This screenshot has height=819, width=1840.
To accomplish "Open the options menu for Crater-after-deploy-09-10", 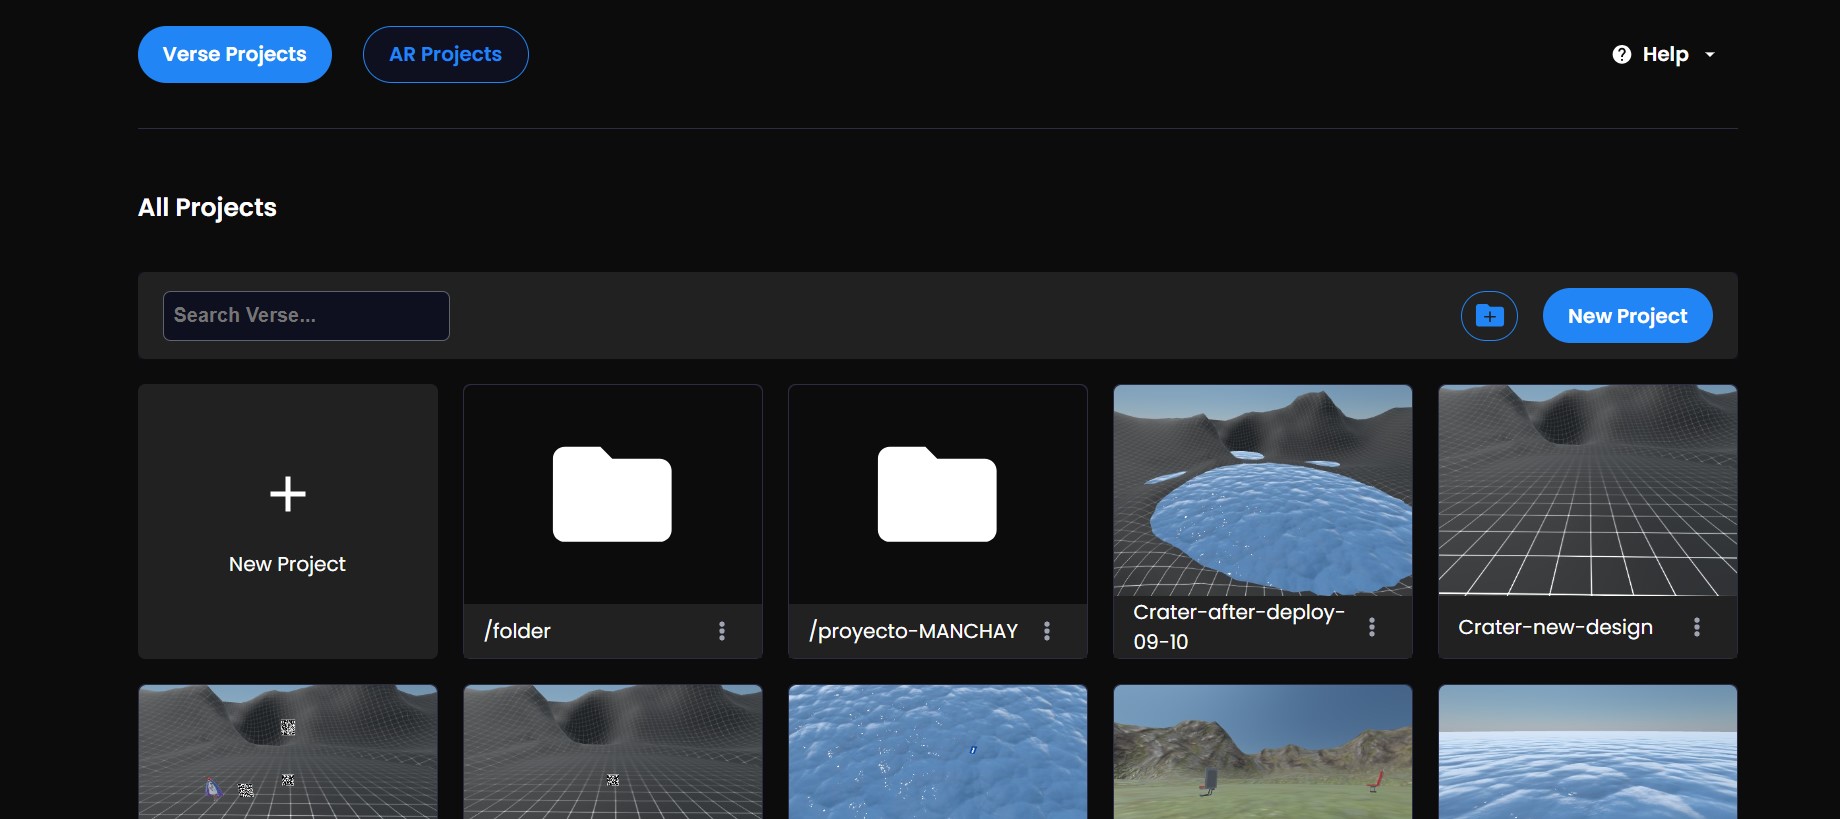I will [1372, 627].
